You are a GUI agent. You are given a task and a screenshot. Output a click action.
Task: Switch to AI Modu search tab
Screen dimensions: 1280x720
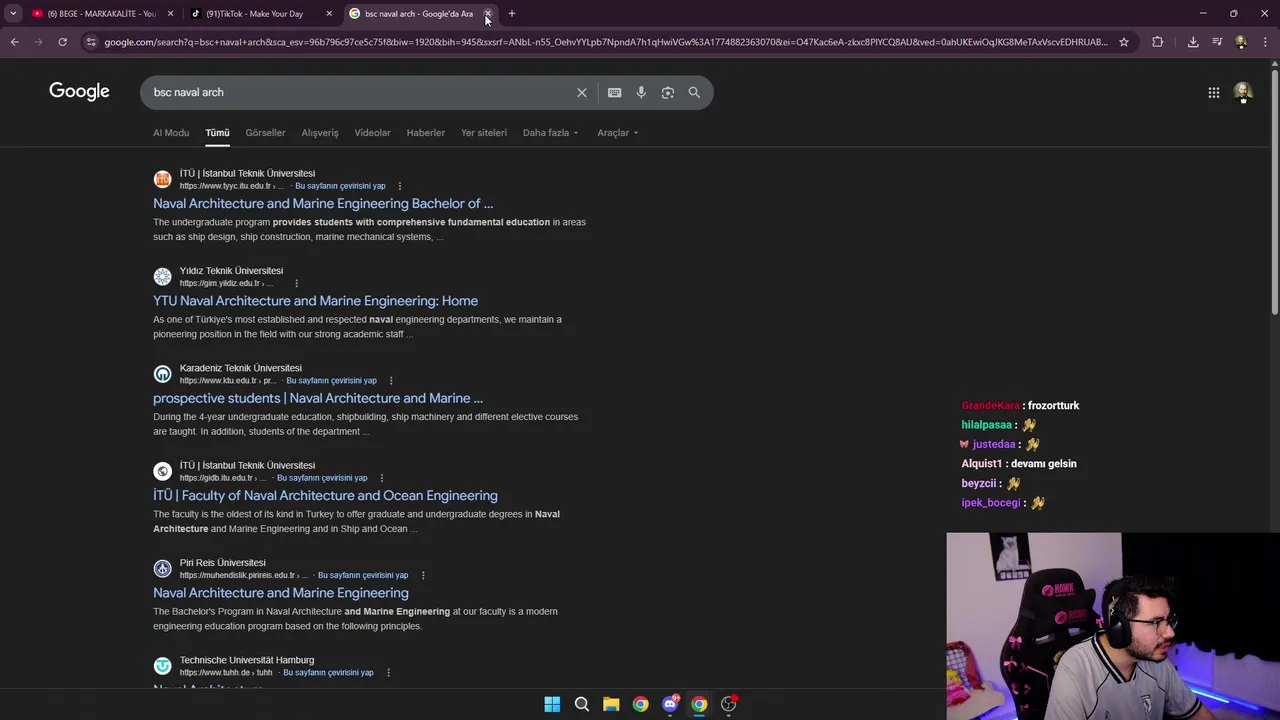pos(171,132)
